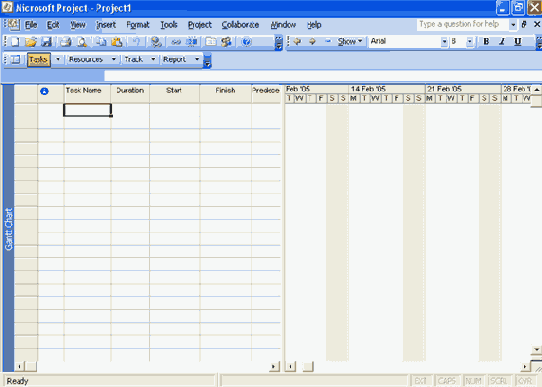Open the Format menu
Image resolution: width=542 pixels, height=387 pixels.
click(138, 25)
